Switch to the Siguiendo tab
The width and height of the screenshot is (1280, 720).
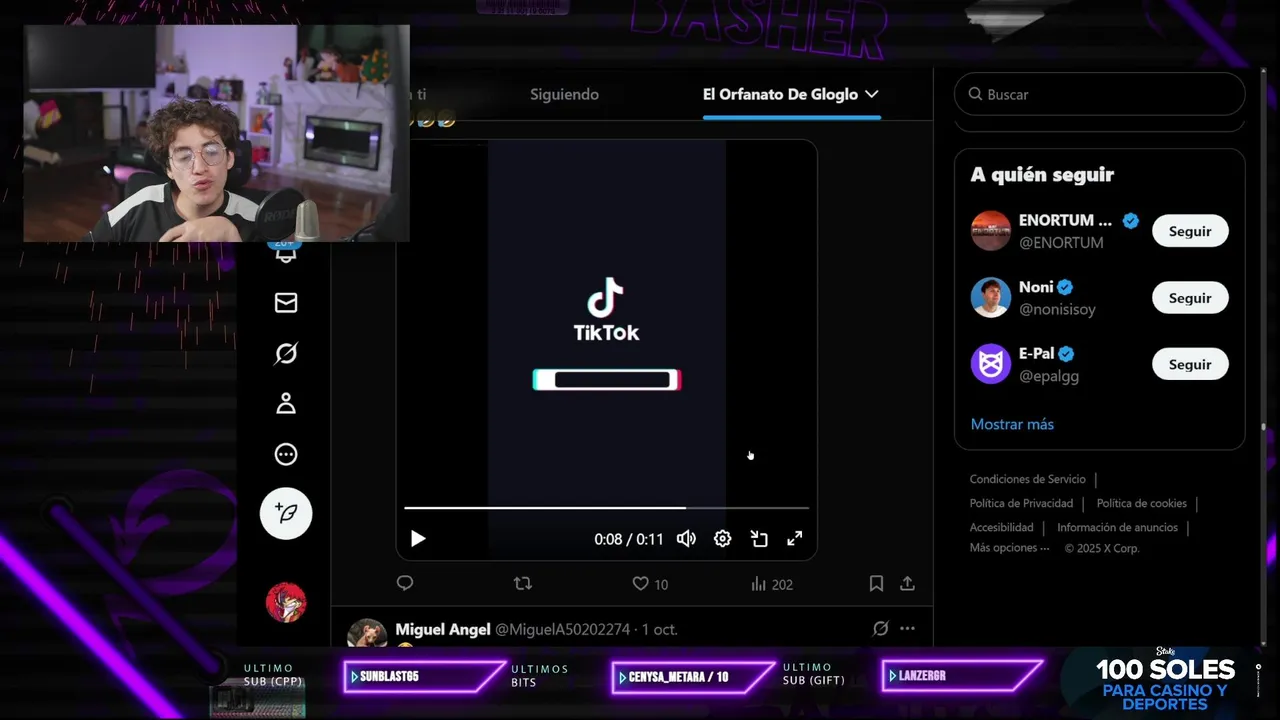coord(564,94)
